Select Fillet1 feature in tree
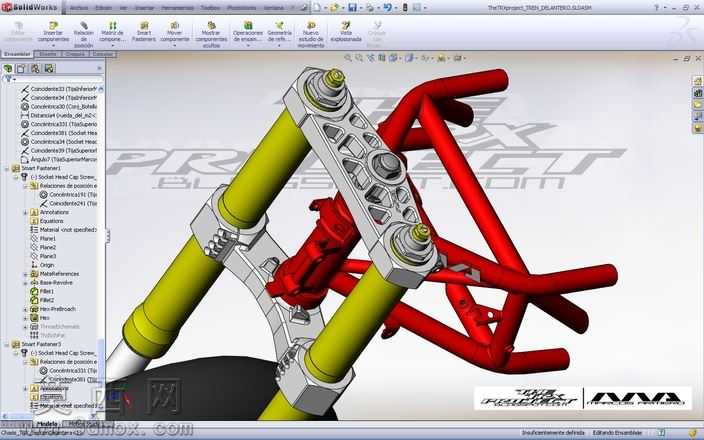Viewport: 704px width, 440px height. coord(42,291)
